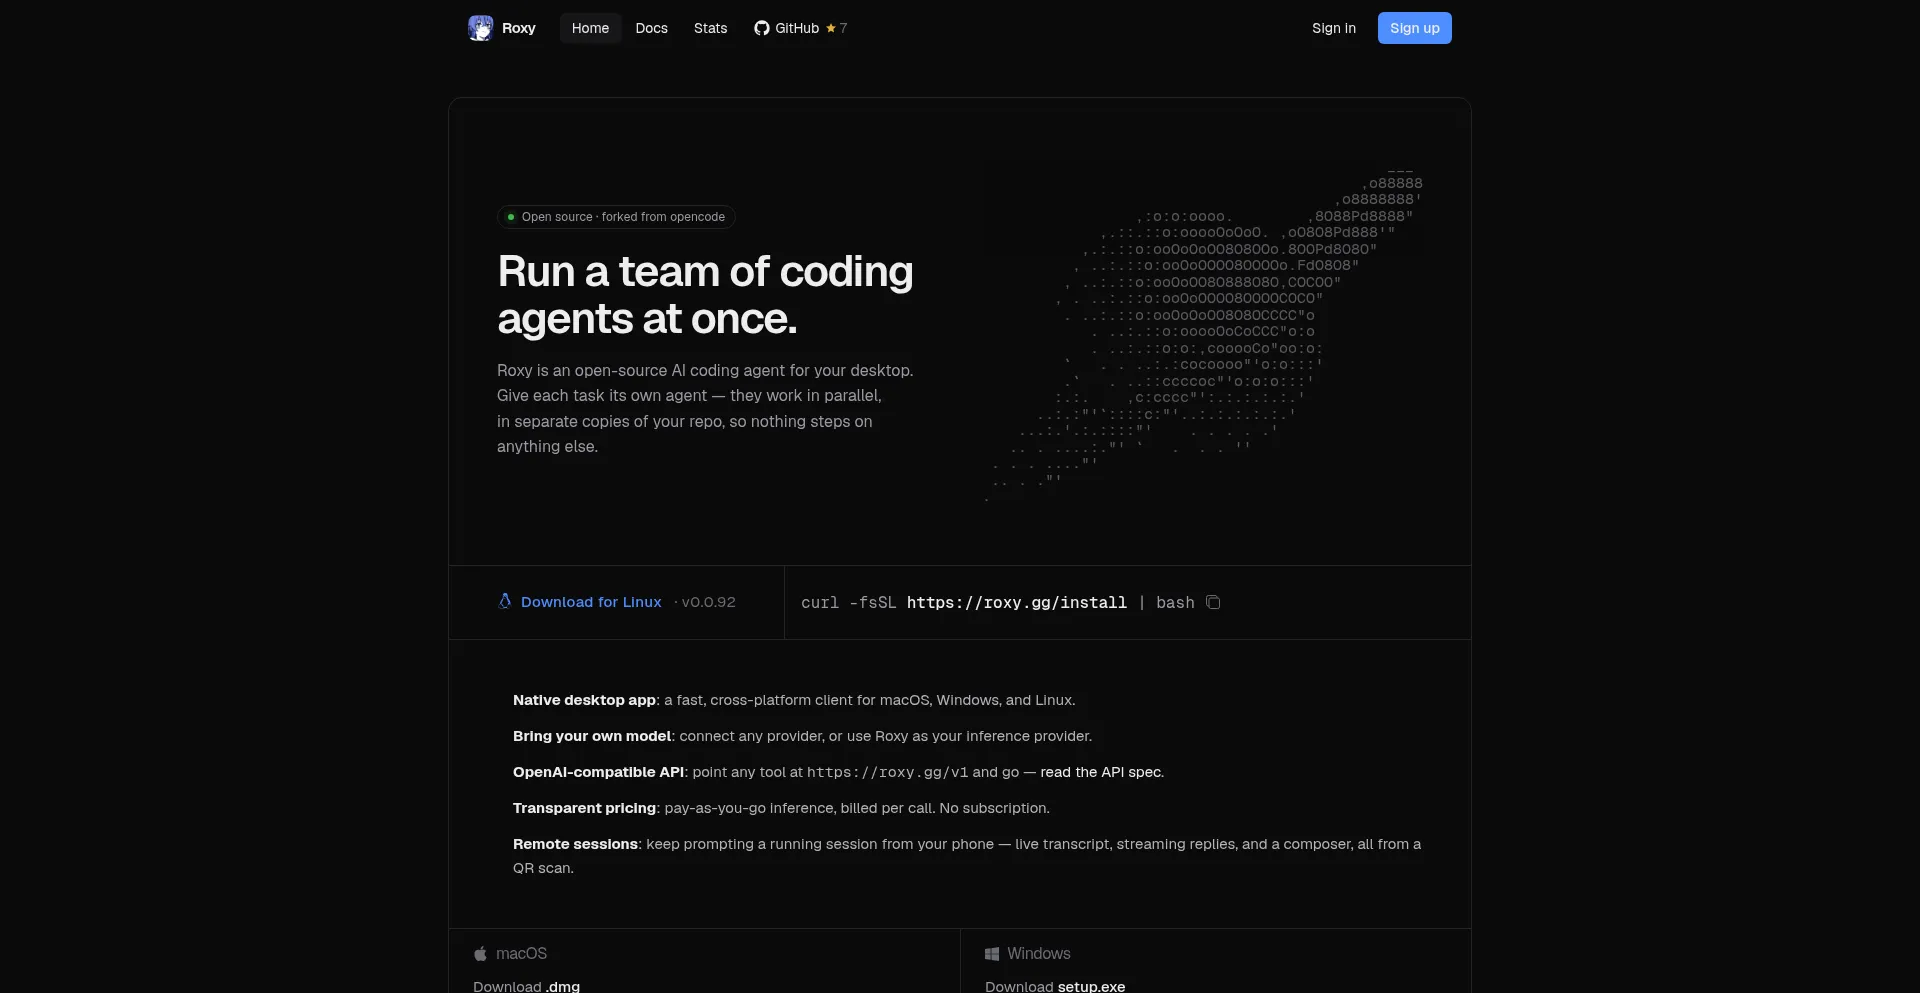Open the Docs nav item
The width and height of the screenshot is (1920, 993).
[x=651, y=28]
